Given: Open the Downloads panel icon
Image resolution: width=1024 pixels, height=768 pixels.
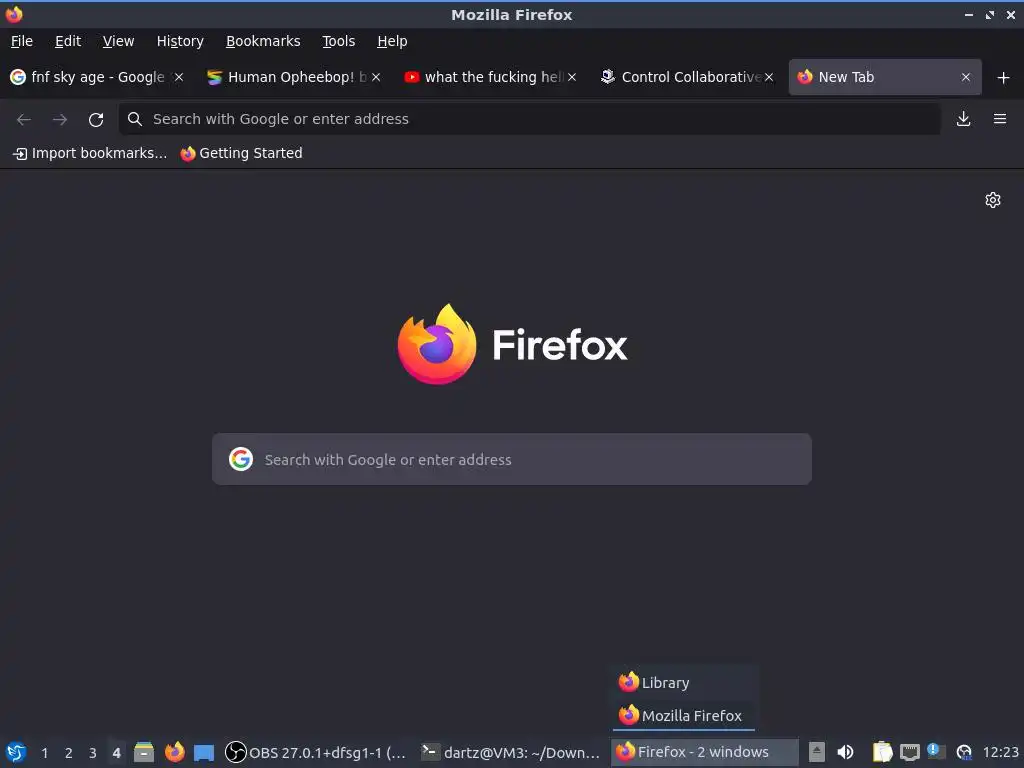Looking at the screenshot, I should (963, 119).
